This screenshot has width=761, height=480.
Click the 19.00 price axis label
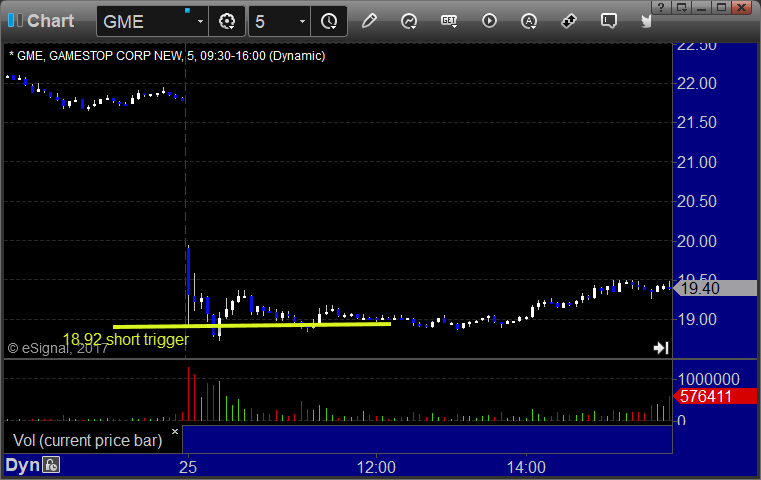(696, 319)
